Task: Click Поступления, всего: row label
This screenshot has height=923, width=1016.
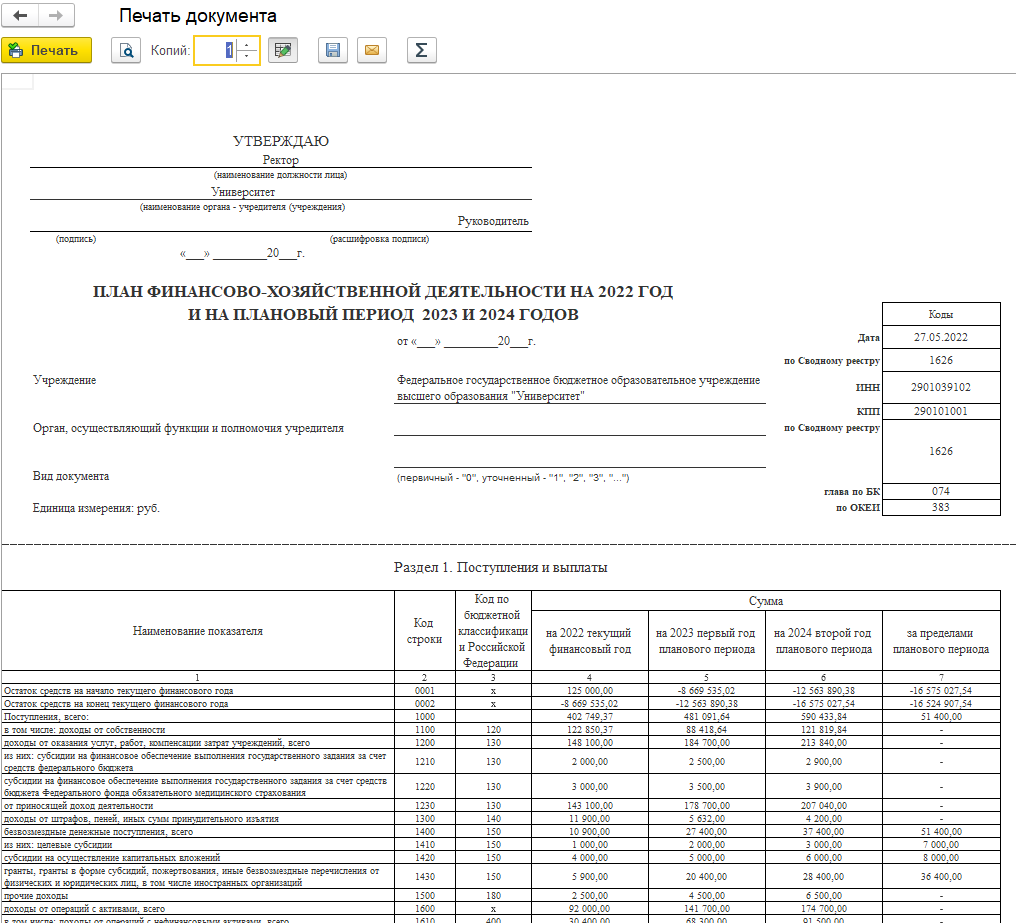Action: click(46, 717)
